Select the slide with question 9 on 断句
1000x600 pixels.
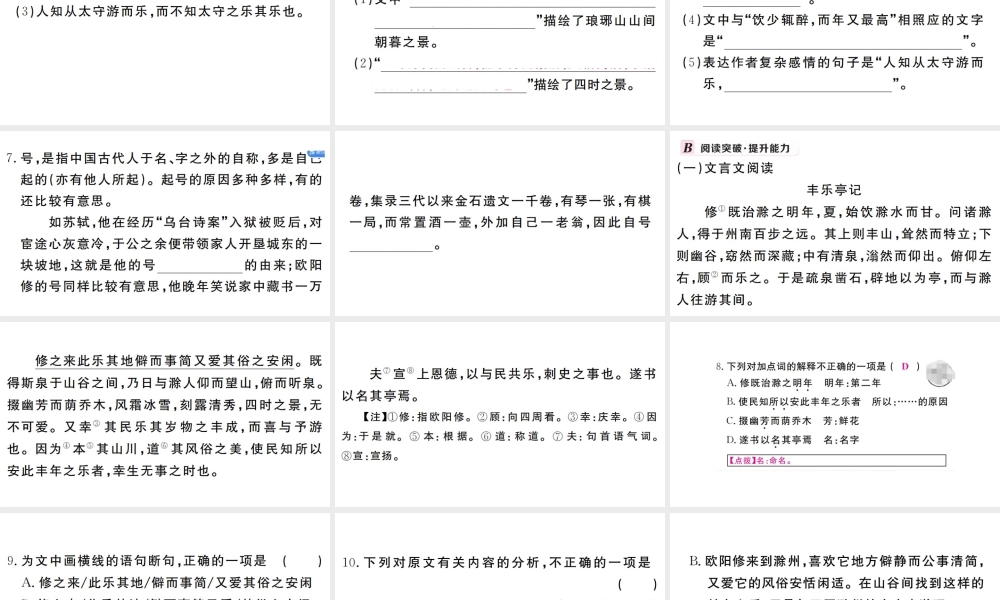click(165, 557)
